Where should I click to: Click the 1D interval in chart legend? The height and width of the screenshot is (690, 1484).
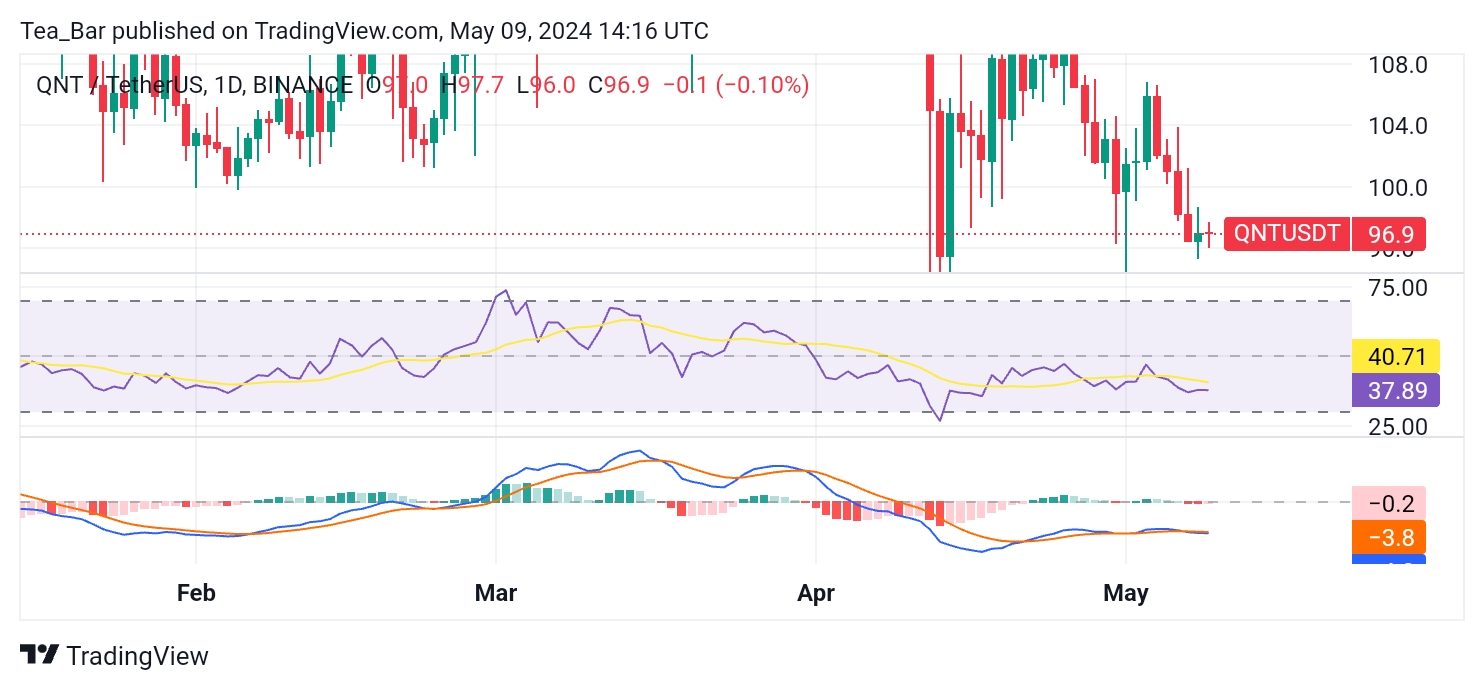tap(228, 85)
